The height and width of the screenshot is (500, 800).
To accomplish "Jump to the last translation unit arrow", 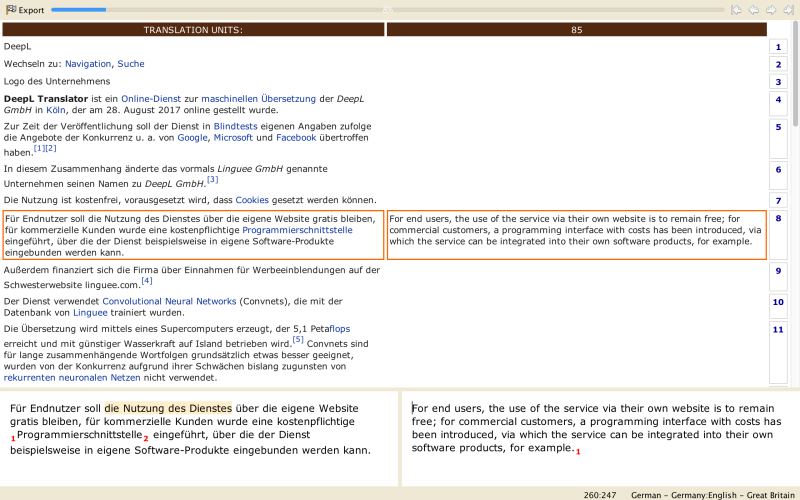I will [x=788, y=10].
